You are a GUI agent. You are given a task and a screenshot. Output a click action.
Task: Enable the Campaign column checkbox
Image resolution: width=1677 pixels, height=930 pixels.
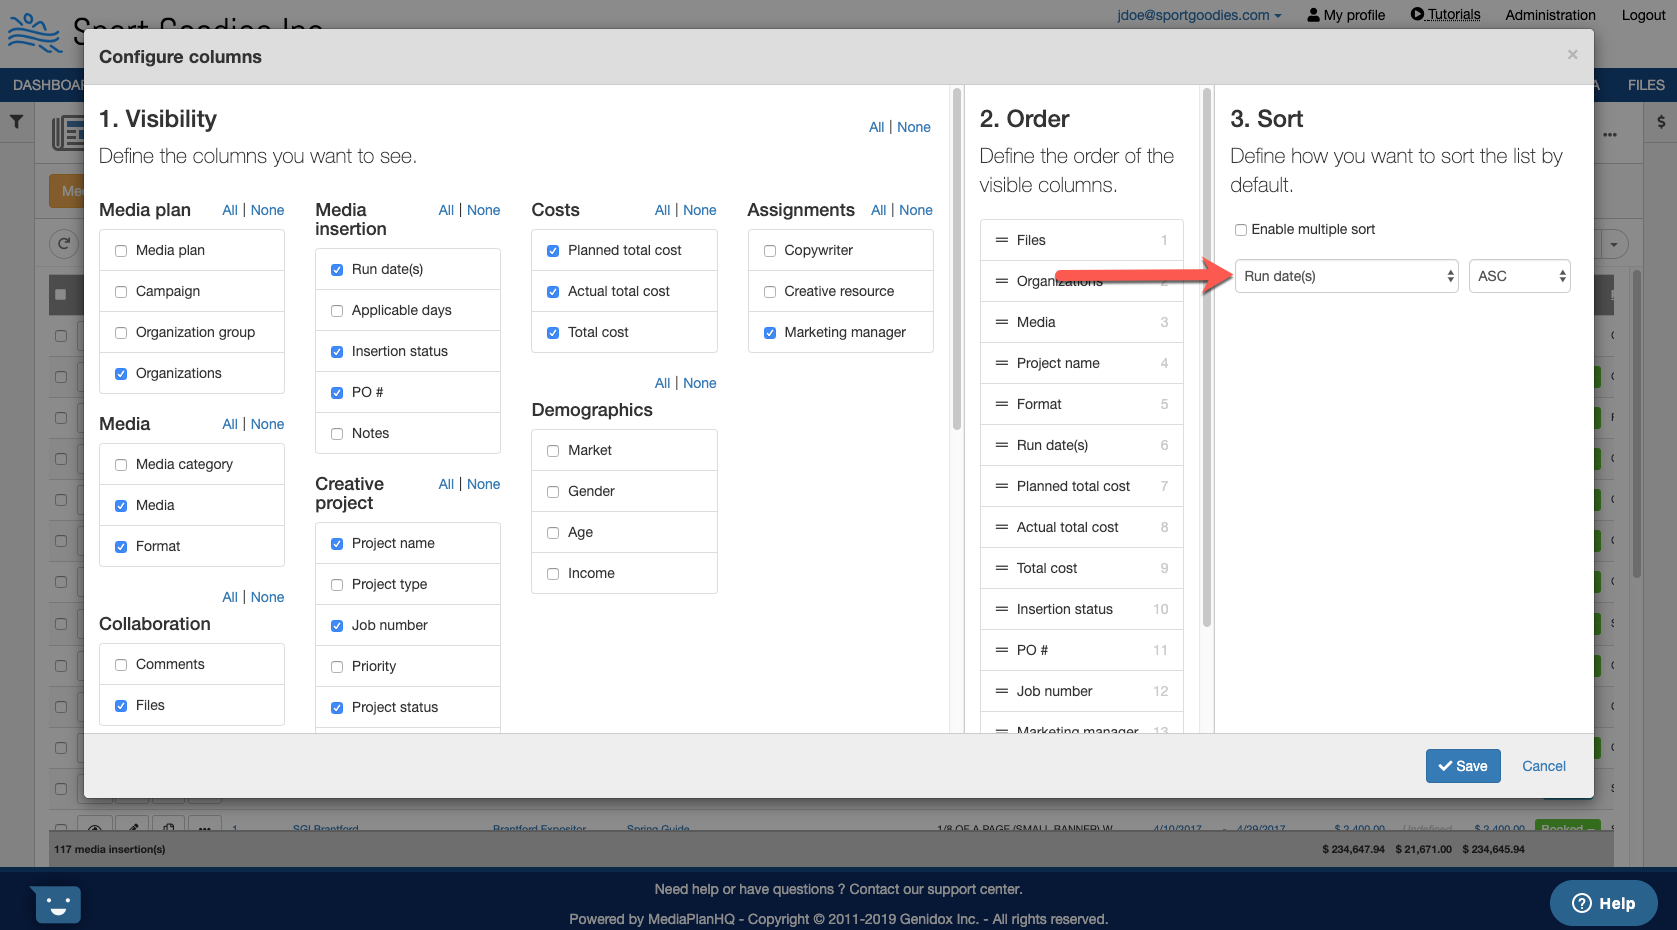pyautogui.click(x=121, y=292)
